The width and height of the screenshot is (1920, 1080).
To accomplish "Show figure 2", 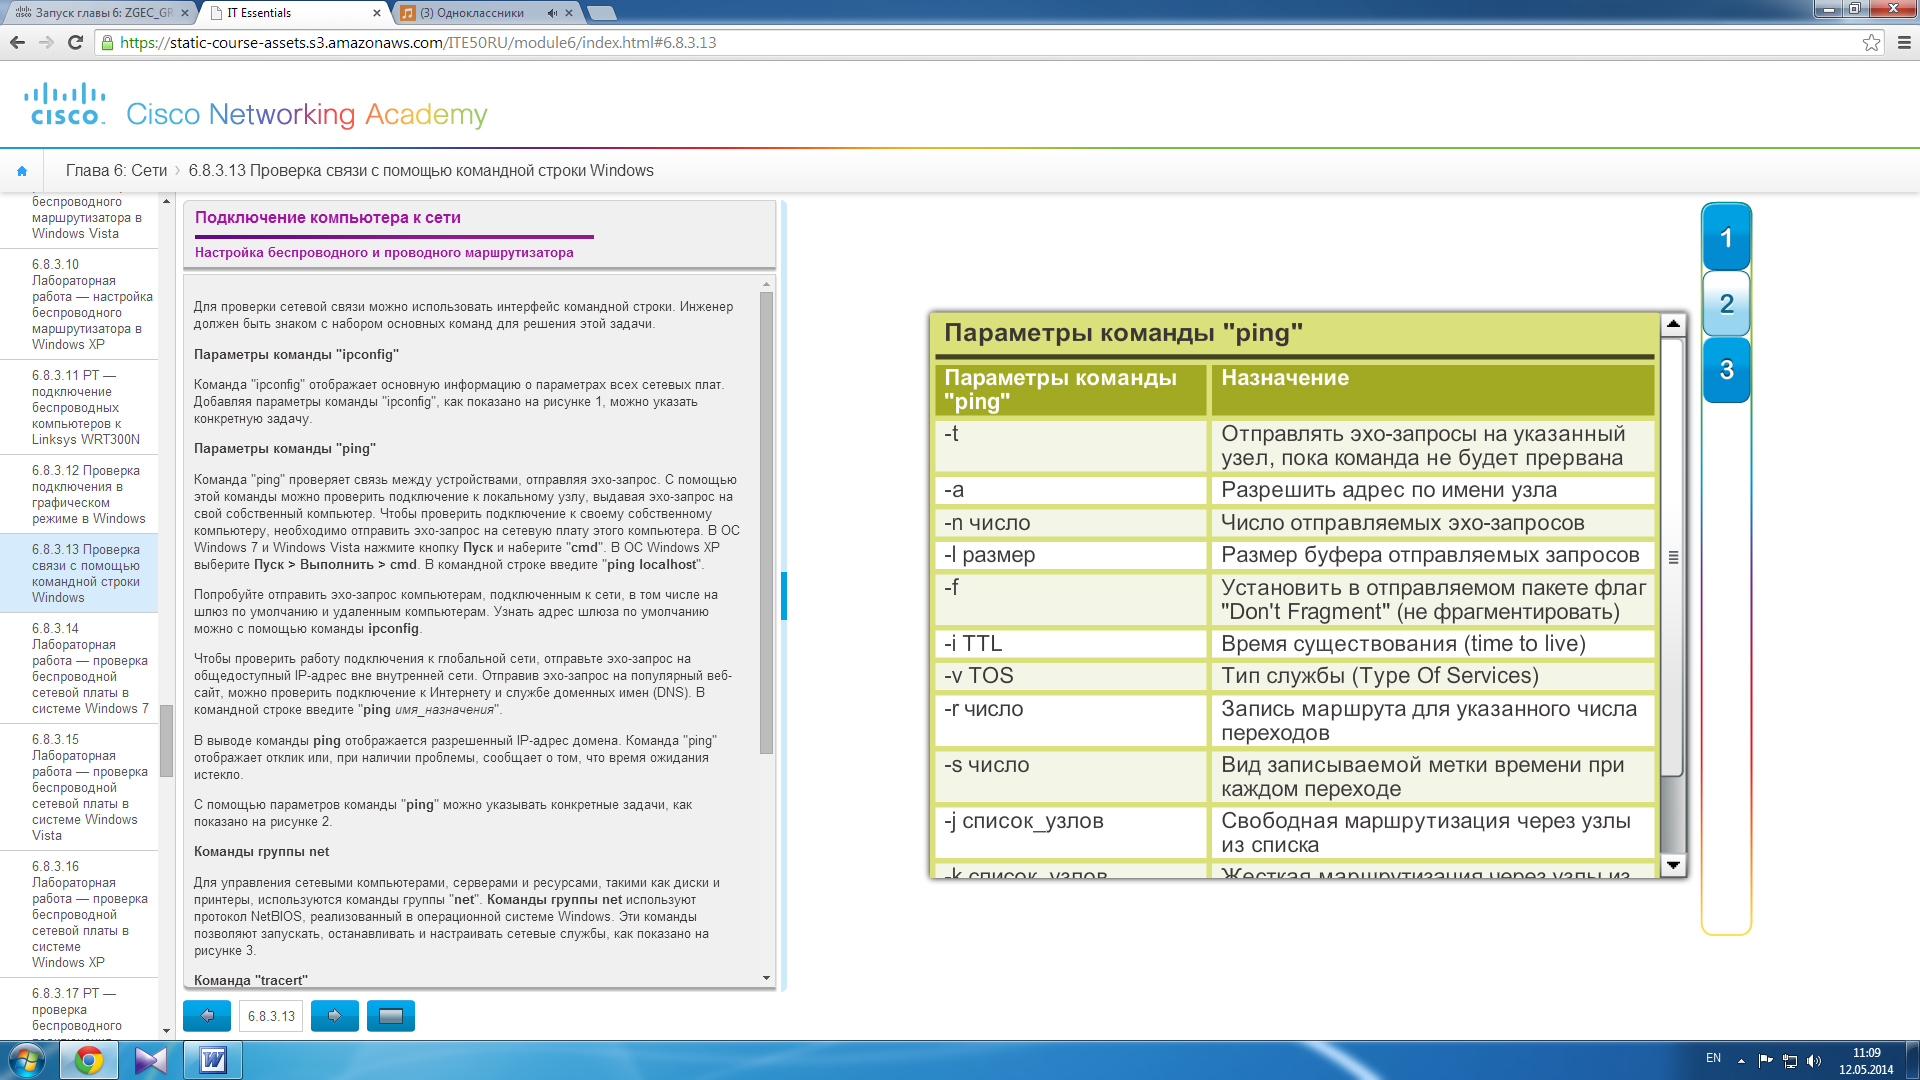I will [1726, 304].
